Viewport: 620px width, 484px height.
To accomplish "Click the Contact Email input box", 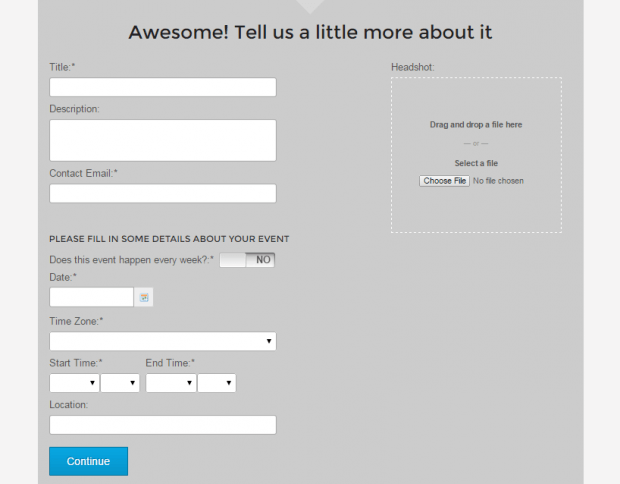I will coord(162,193).
